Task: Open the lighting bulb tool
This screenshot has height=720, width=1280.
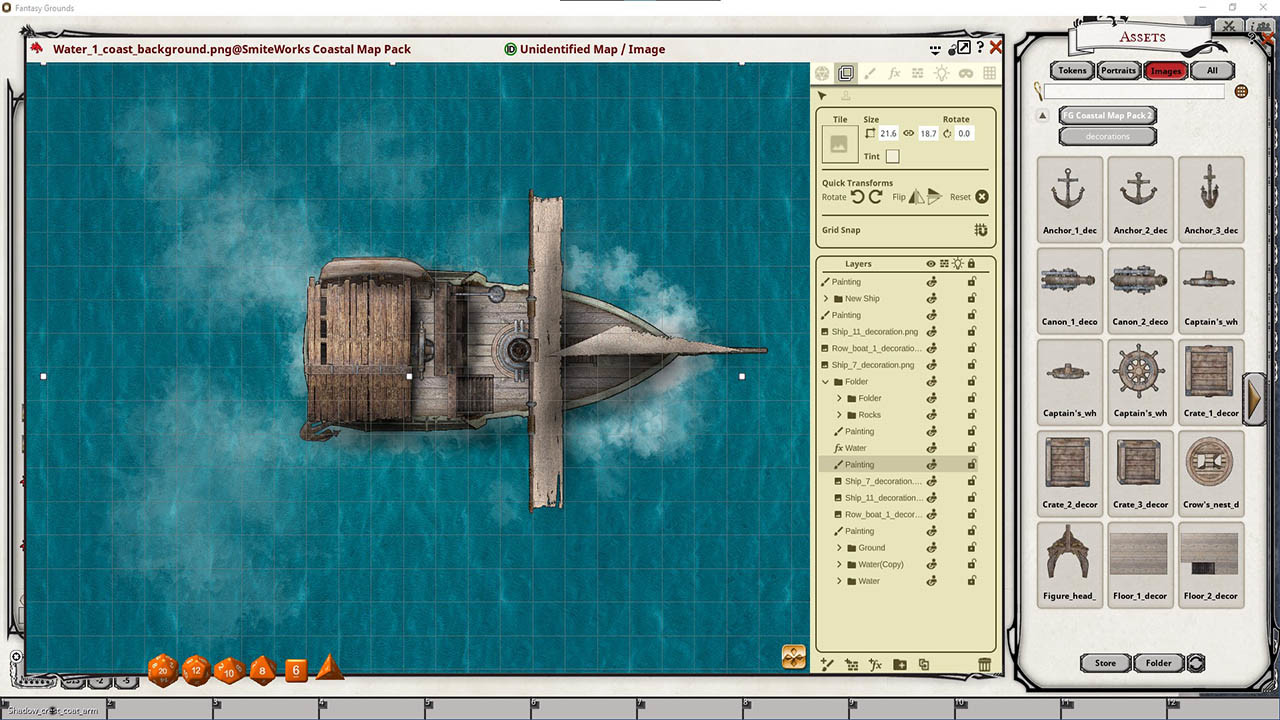Action: point(941,74)
